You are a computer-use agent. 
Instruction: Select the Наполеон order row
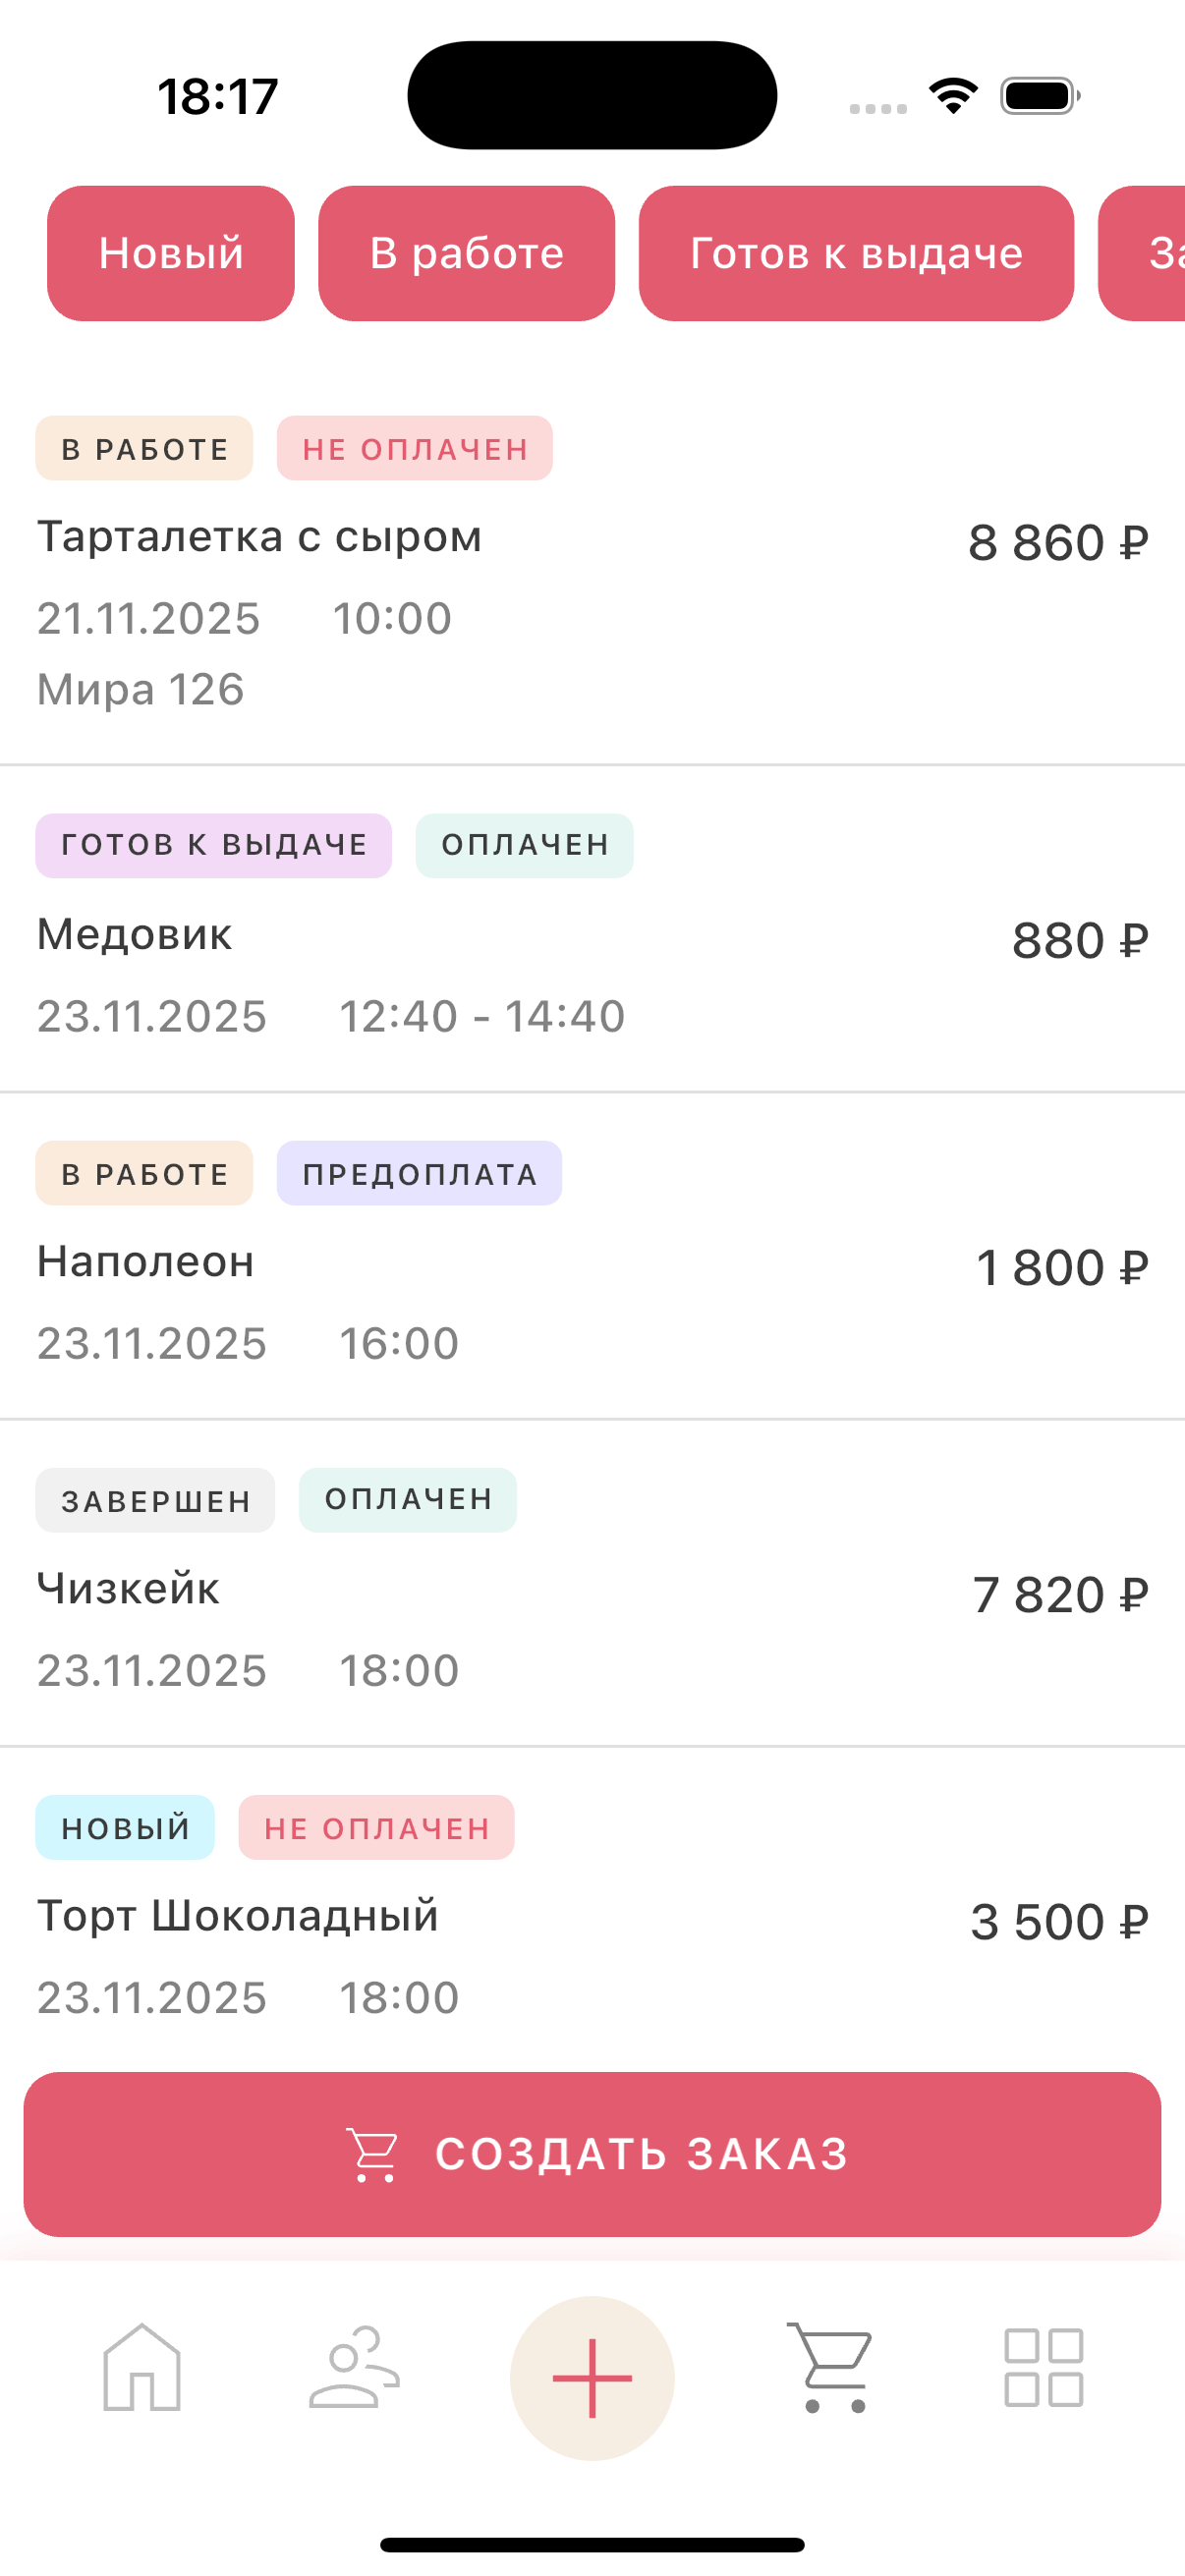coord(592,1268)
